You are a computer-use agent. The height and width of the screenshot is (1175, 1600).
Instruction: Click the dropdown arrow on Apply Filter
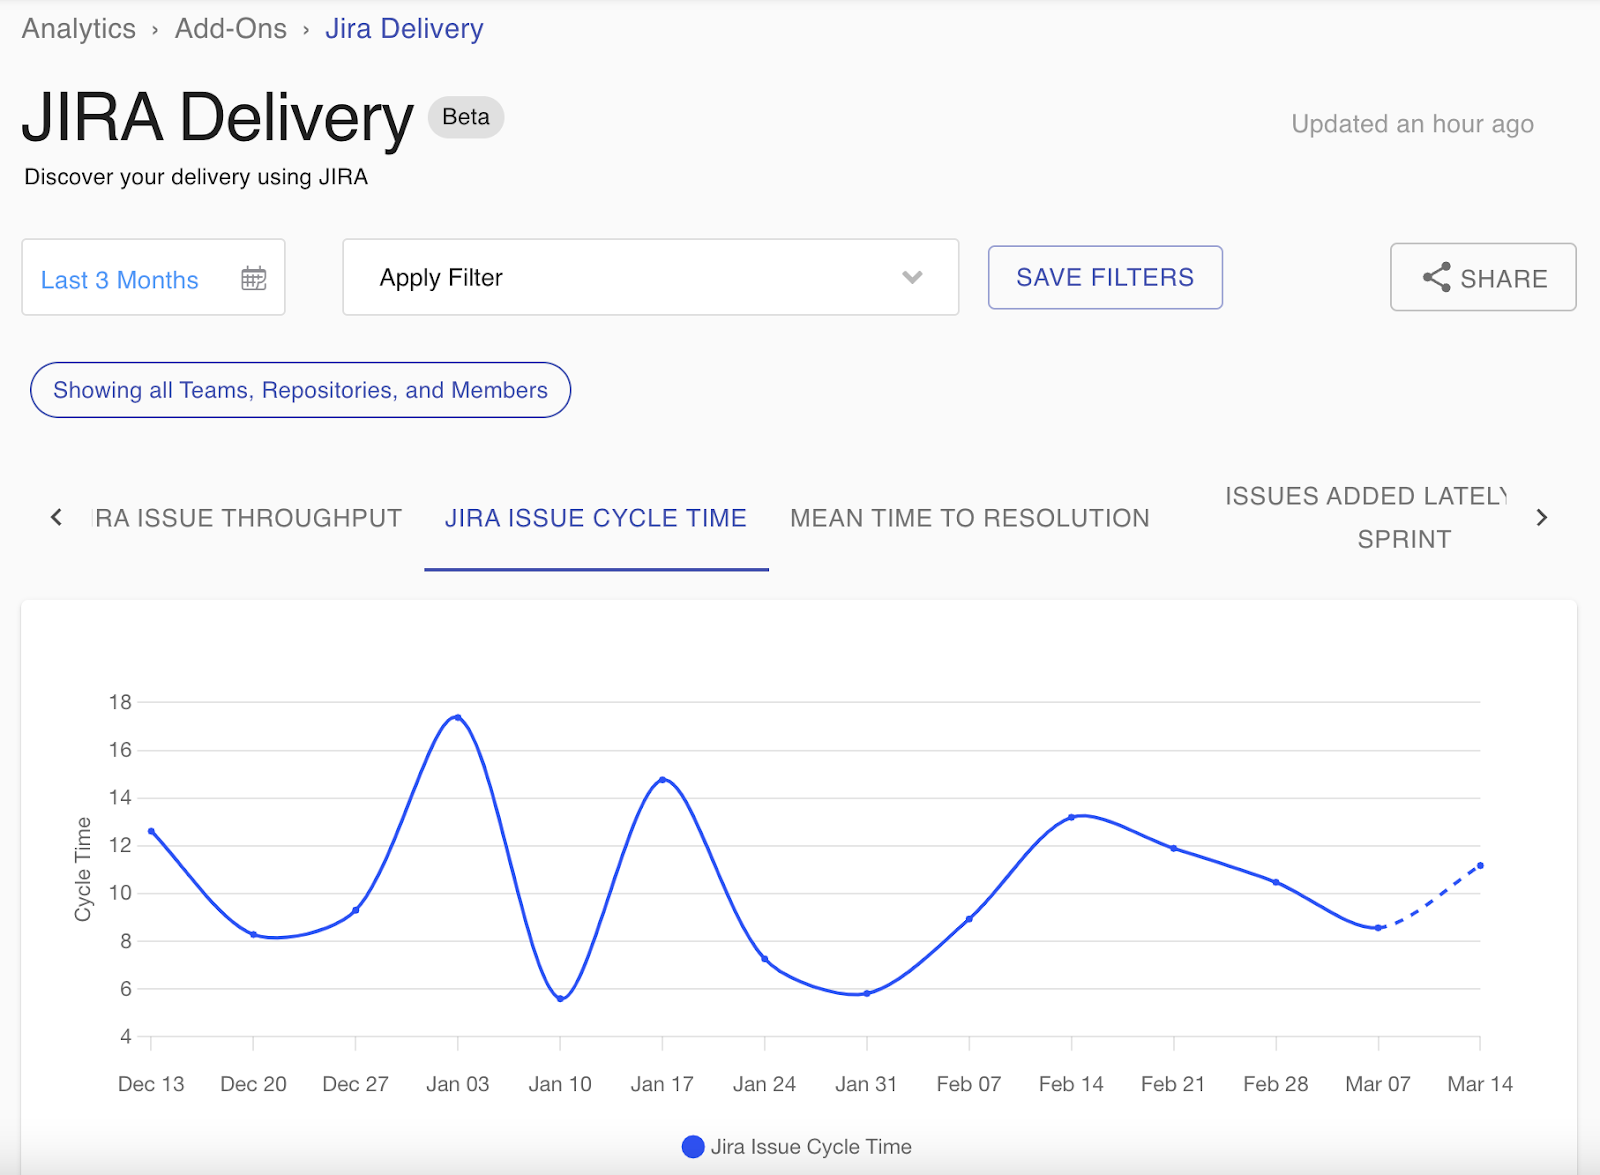click(x=911, y=278)
